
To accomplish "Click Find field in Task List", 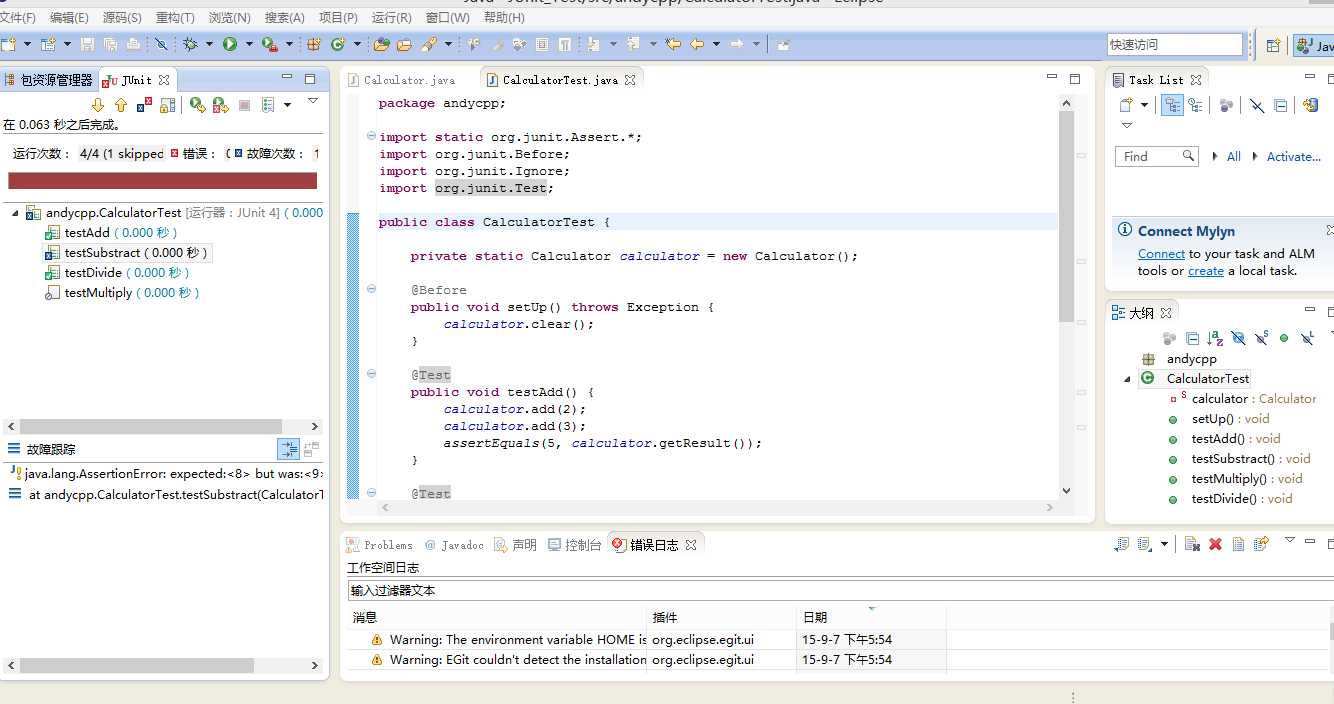I will click(x=1156, y=156).
